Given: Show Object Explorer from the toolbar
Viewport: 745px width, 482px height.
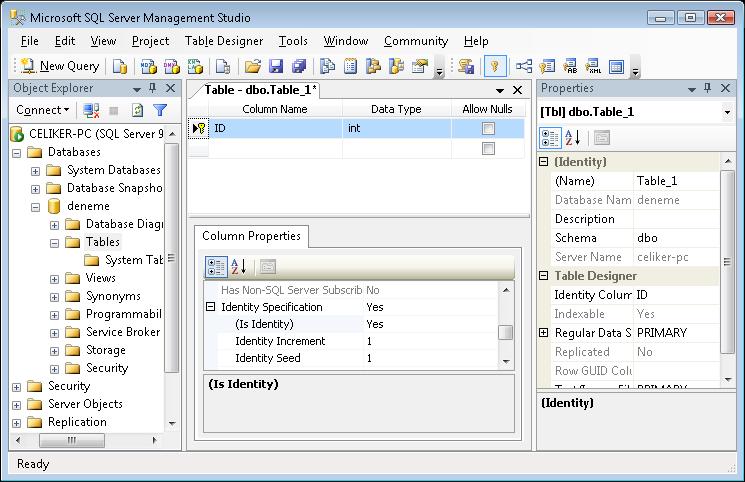Looking at the screenshot, I should (x=373, y=66).
